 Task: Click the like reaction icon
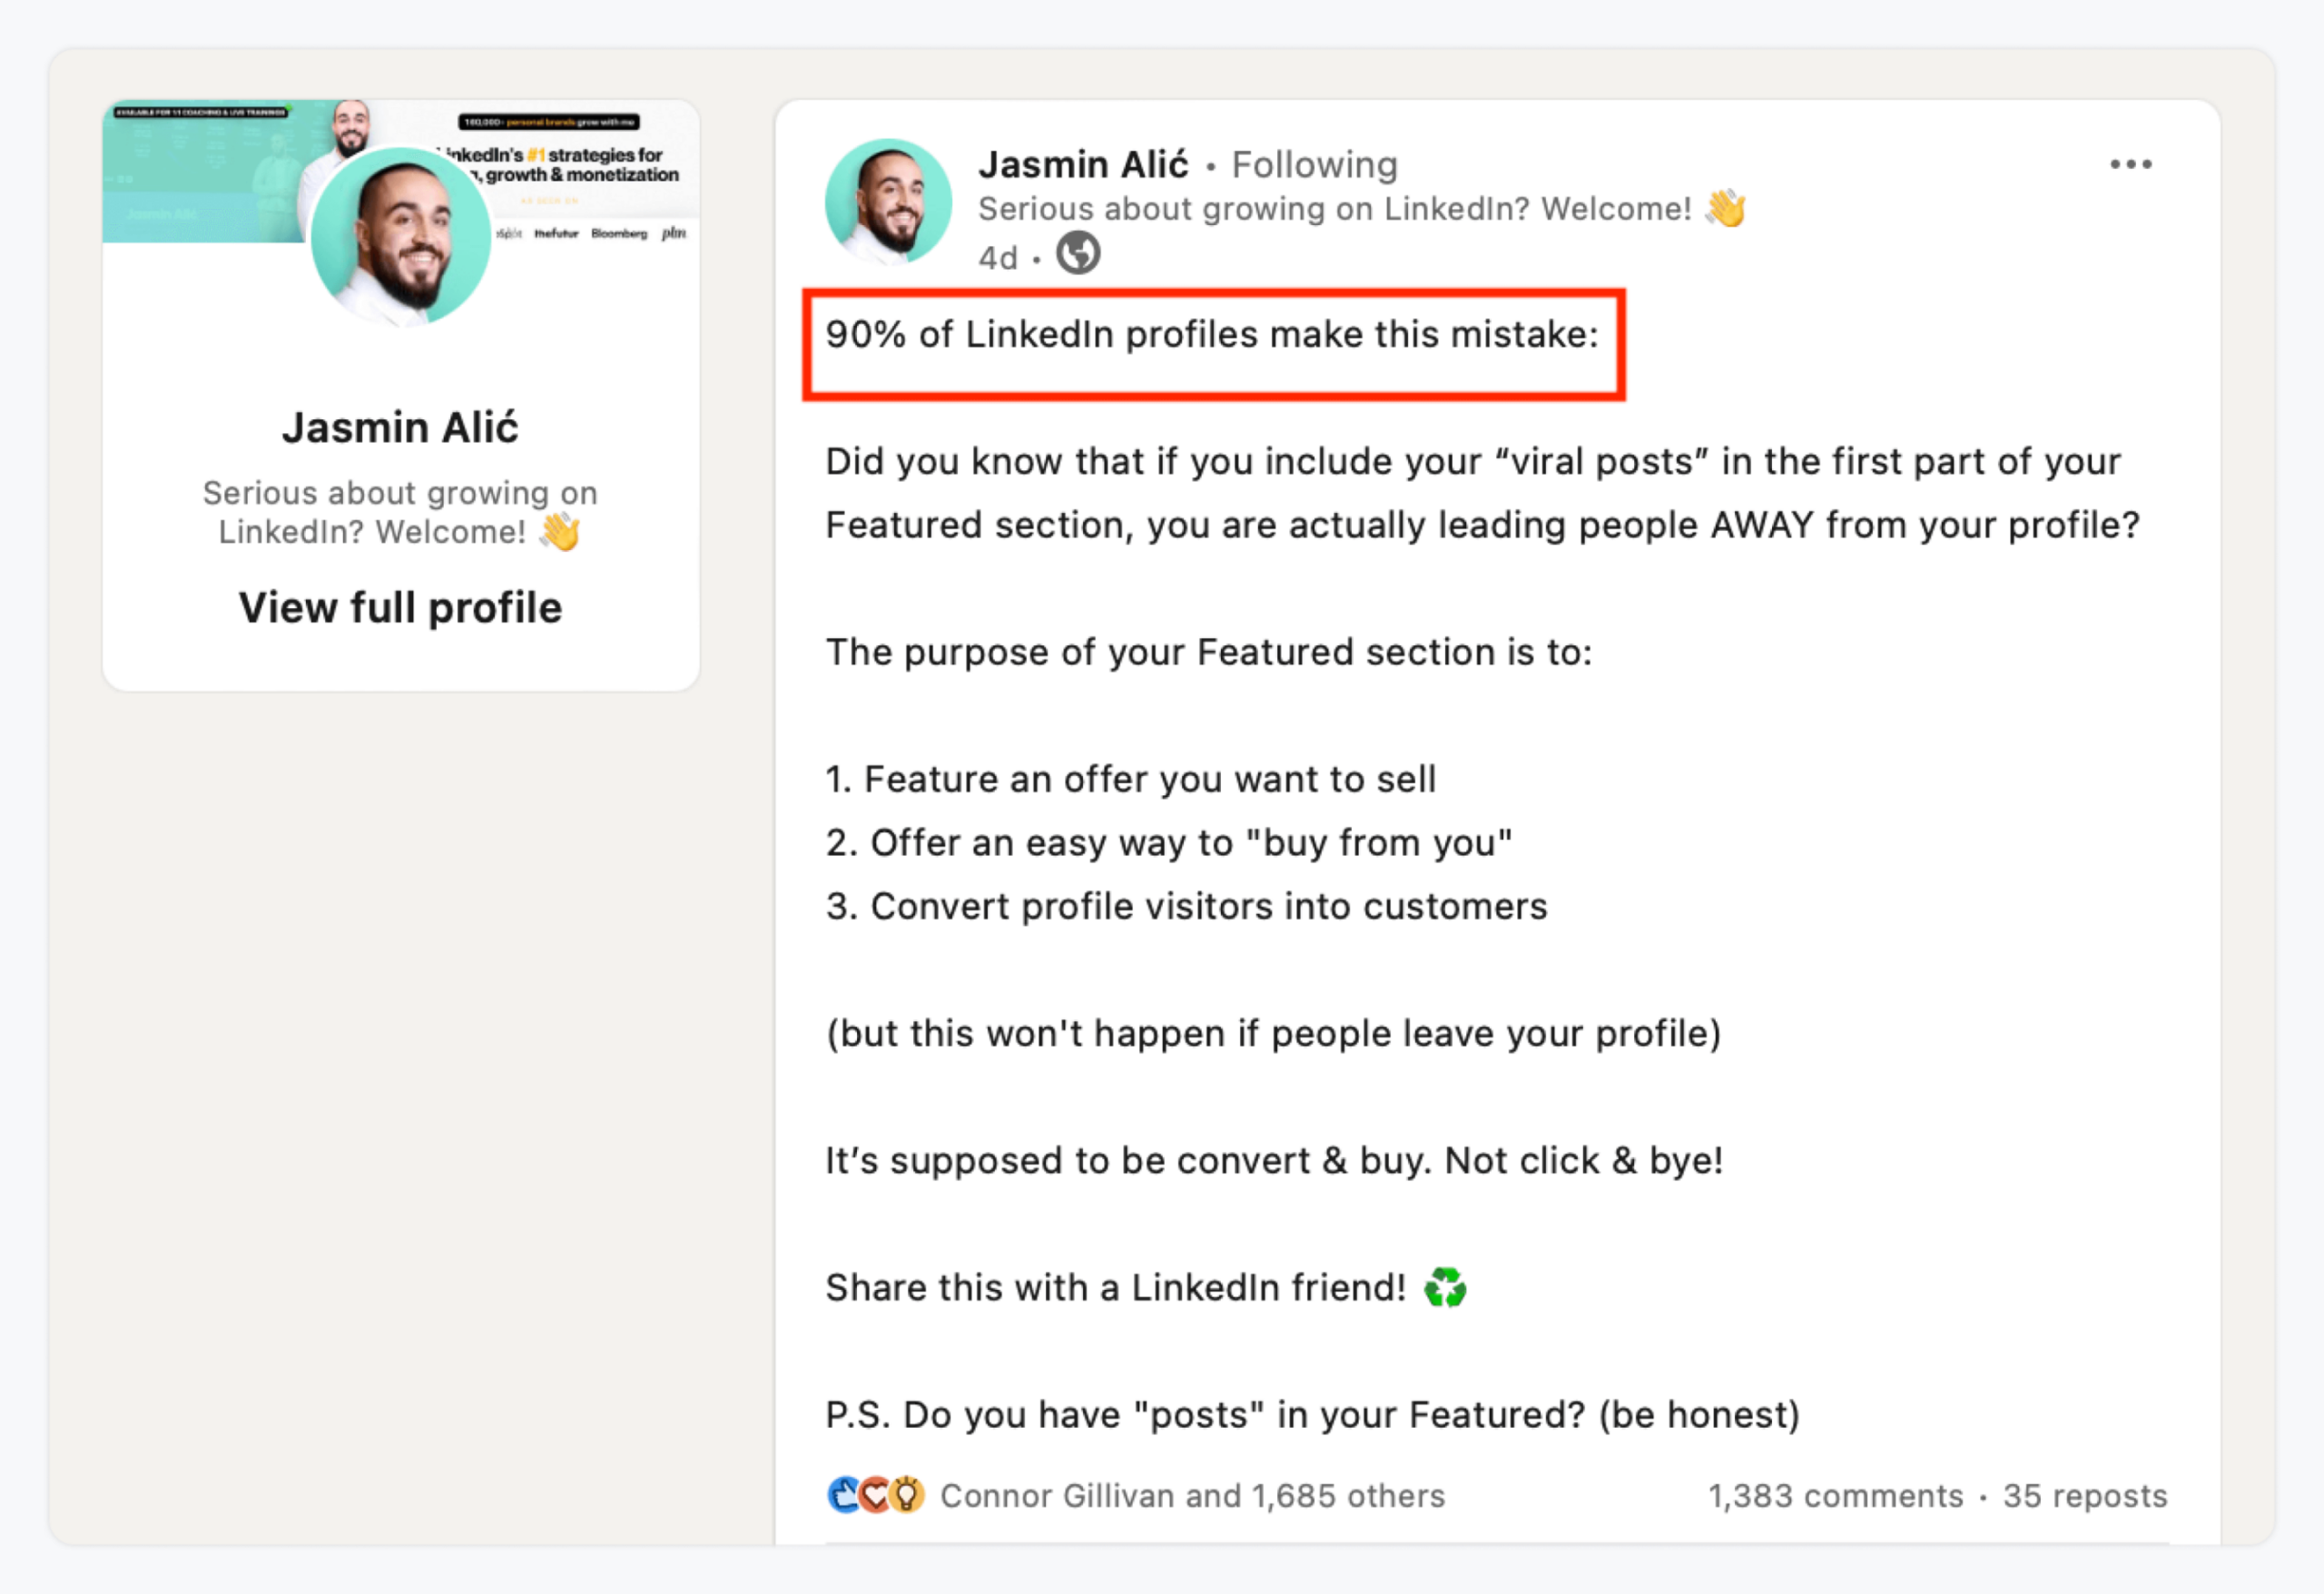tap(844, 1495)
